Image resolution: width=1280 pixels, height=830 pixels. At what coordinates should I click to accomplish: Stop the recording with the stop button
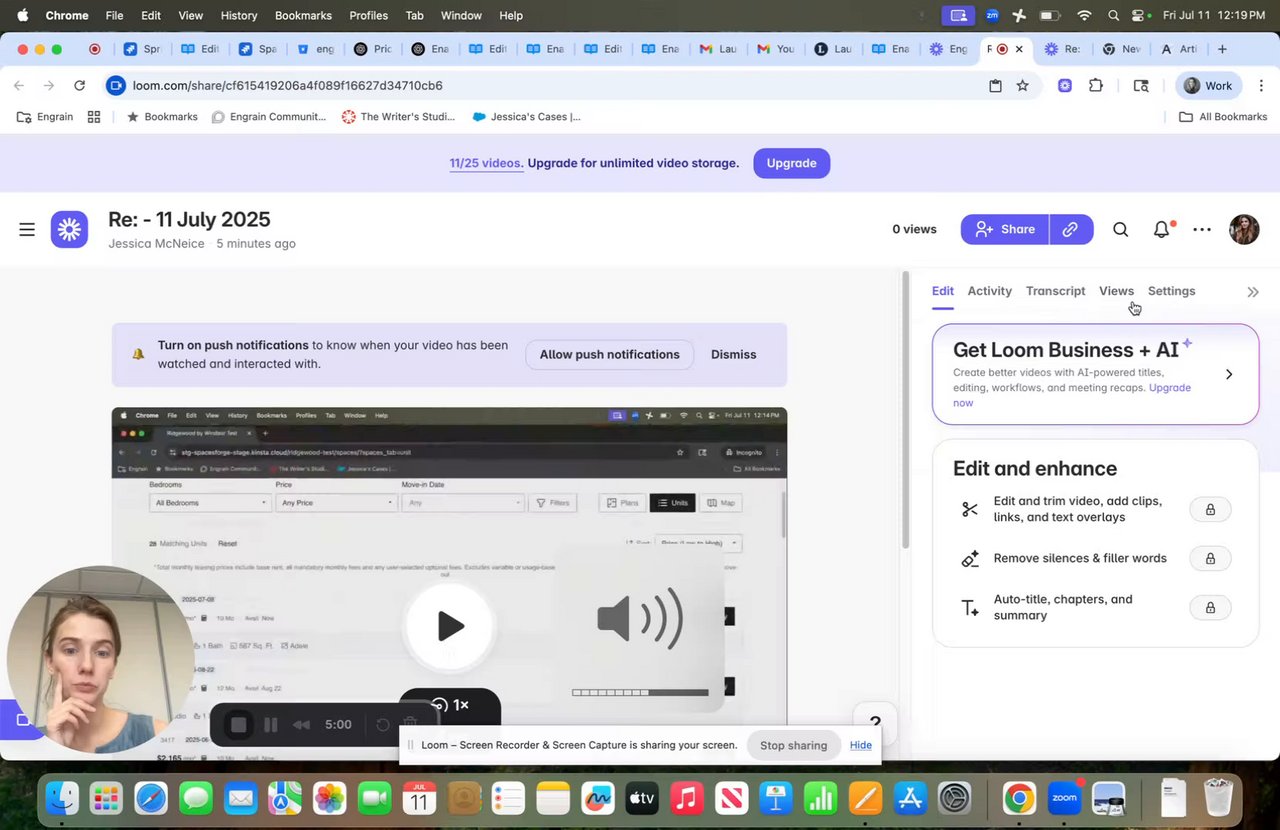tap(238, 725)
